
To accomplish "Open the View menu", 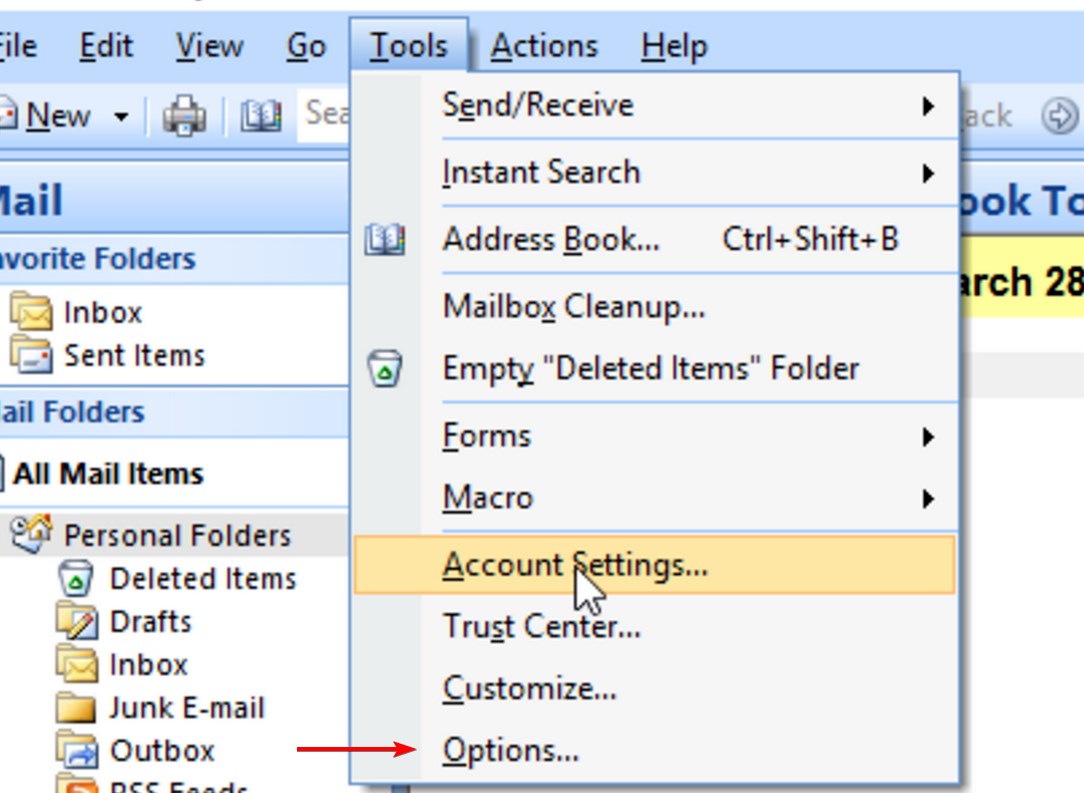I will coord(209,46).
